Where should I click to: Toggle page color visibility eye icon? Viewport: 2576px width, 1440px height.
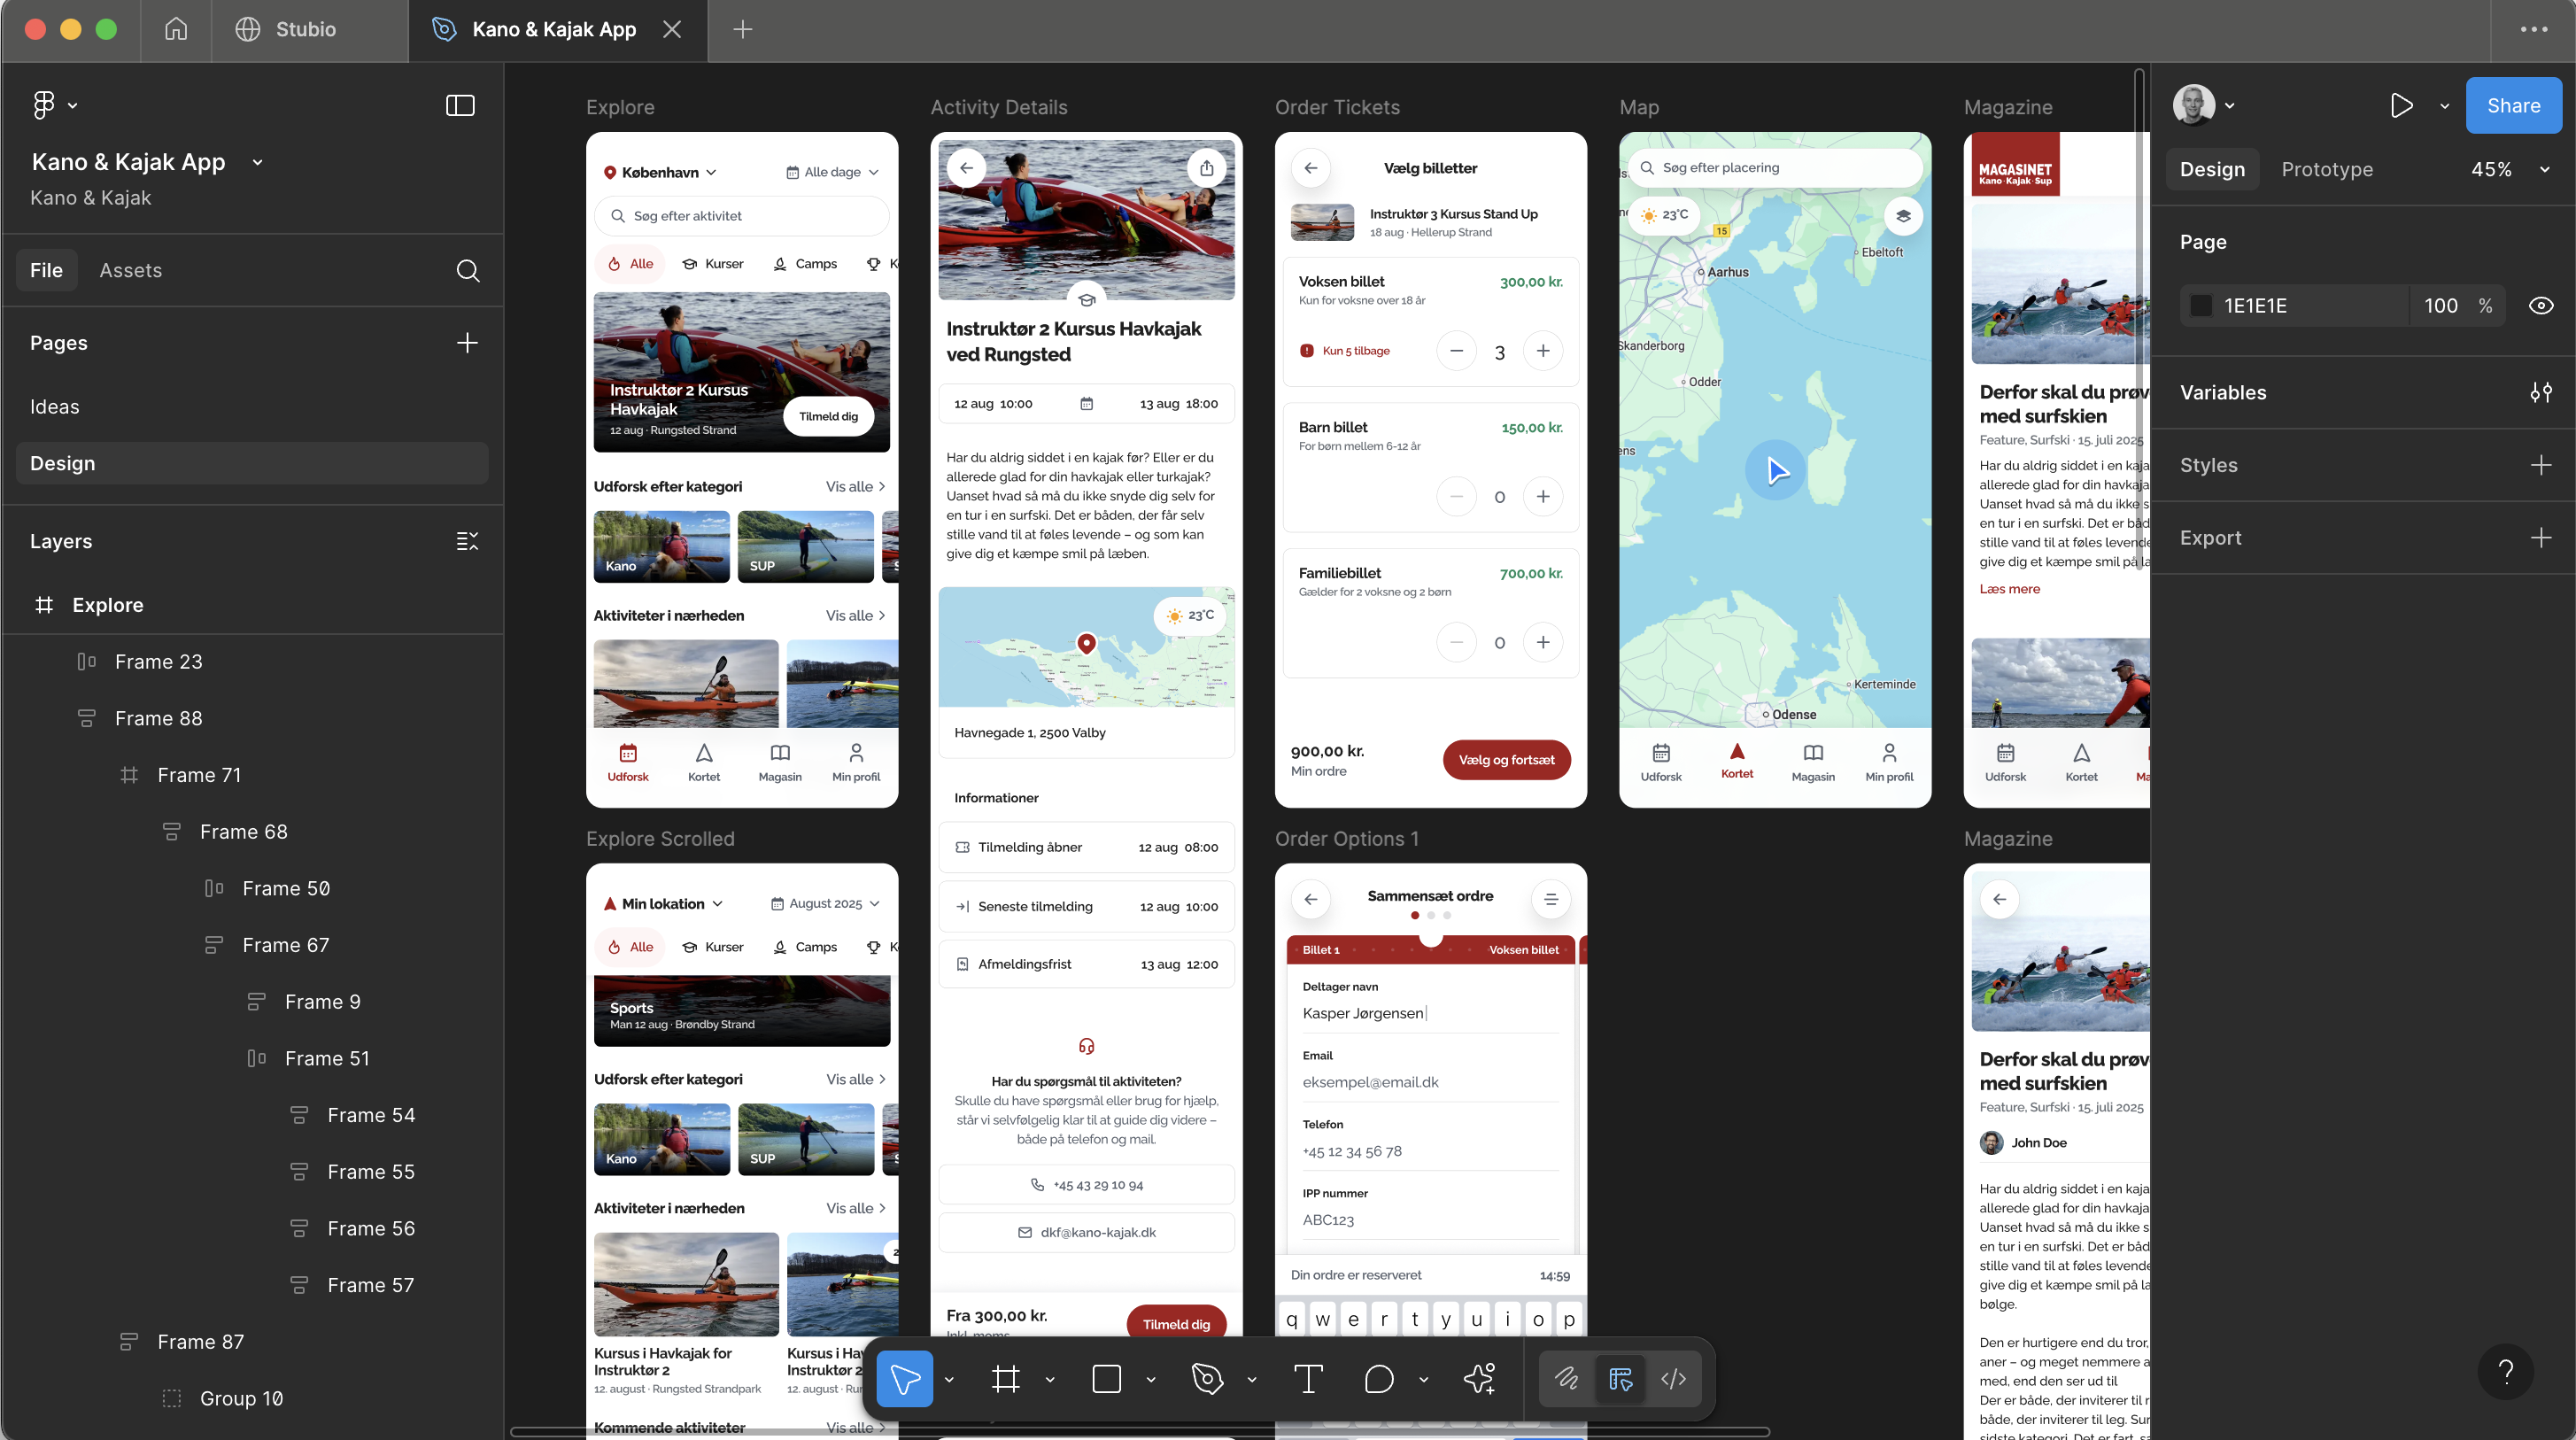(x=2541, y=306)
